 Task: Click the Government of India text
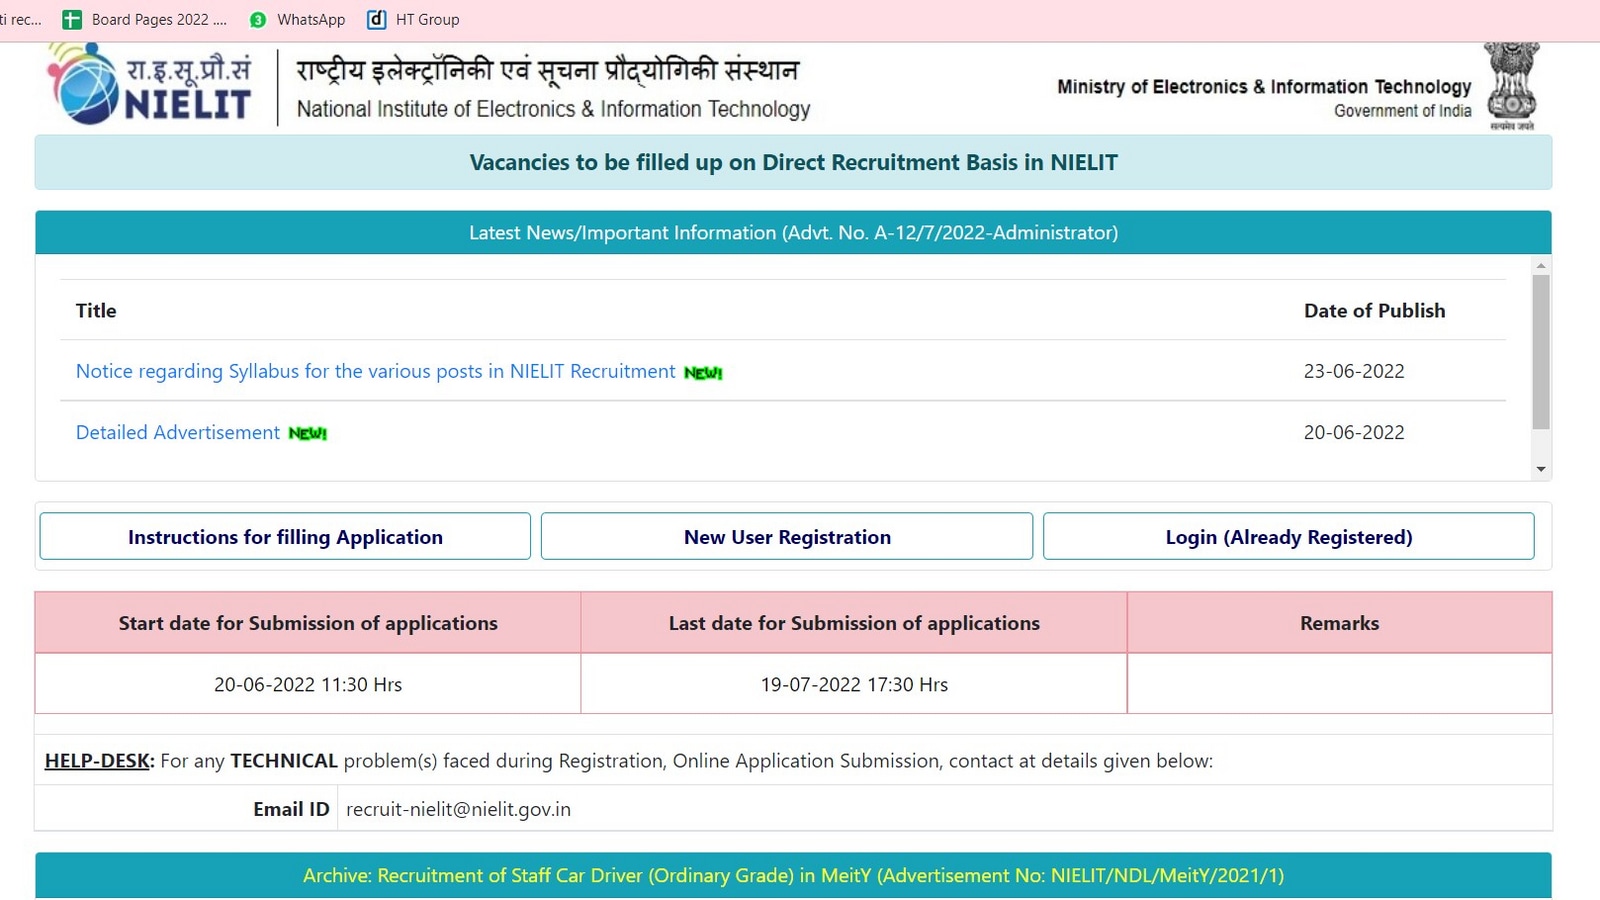pos(1402,111)
